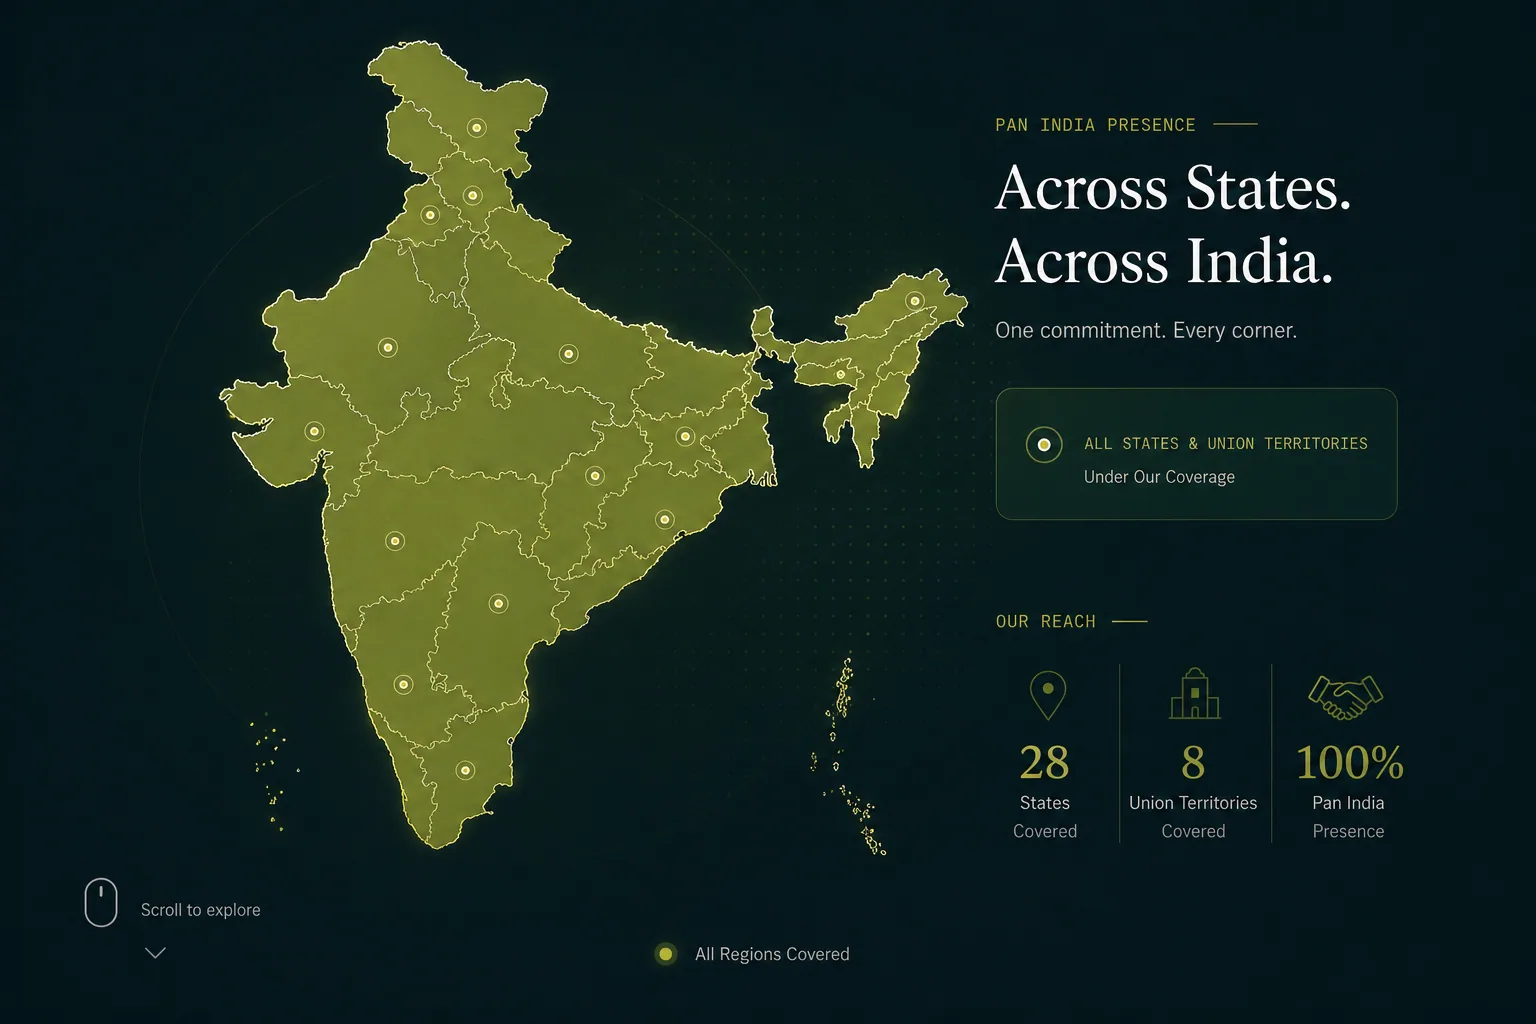
Task: Select the Himachal Pradesh map marker
Action: point(472,196)
